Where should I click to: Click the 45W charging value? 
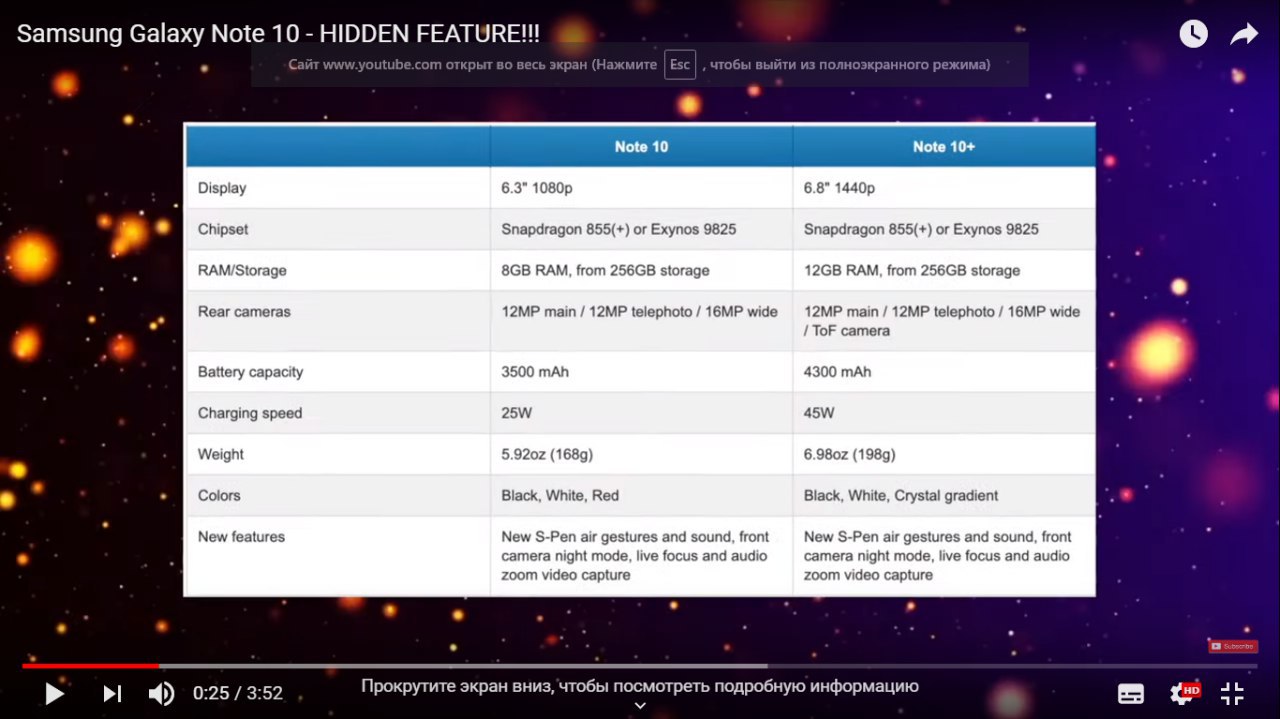(819, 413)
